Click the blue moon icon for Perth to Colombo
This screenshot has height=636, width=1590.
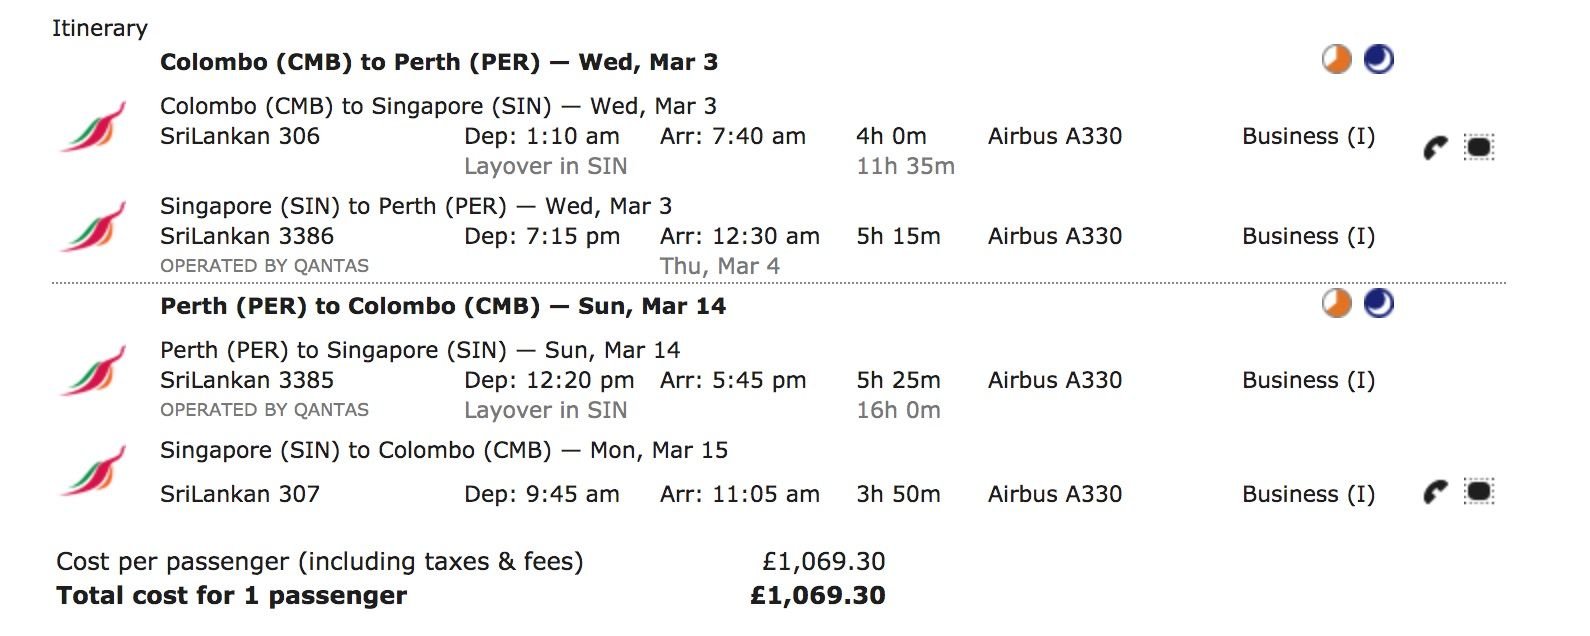[1379, 303]
